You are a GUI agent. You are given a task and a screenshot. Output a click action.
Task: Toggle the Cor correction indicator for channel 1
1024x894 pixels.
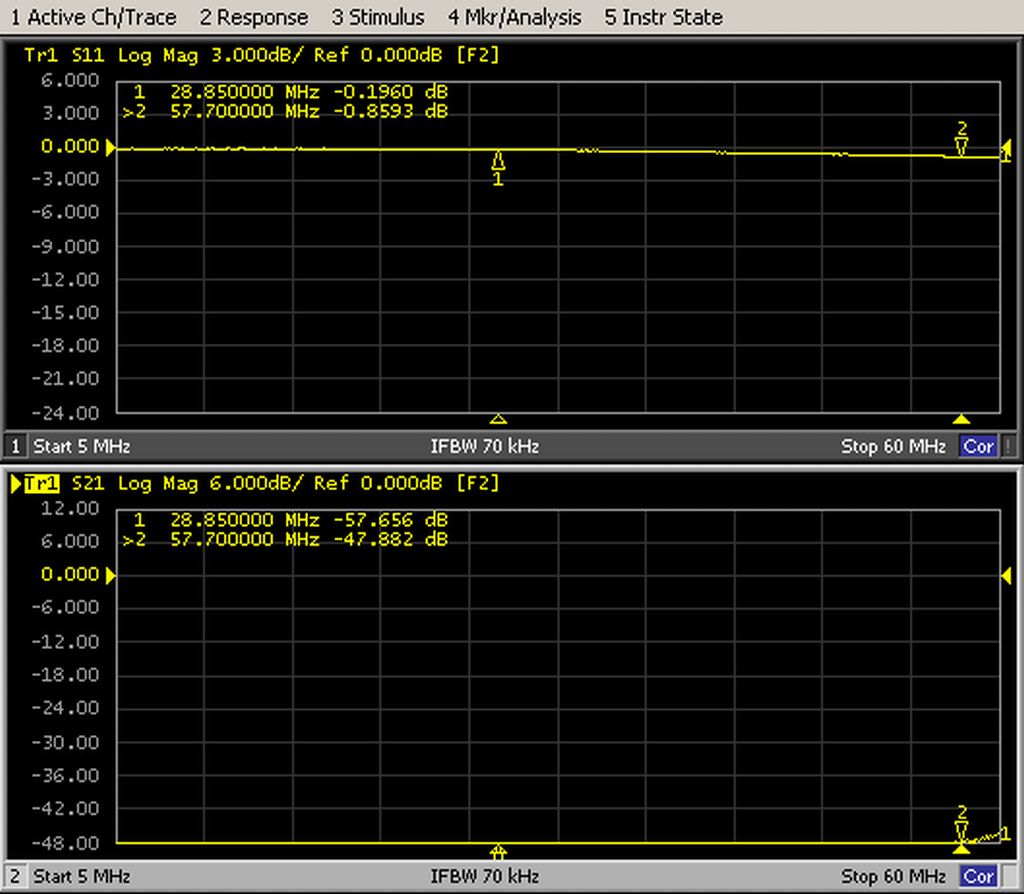977,446
